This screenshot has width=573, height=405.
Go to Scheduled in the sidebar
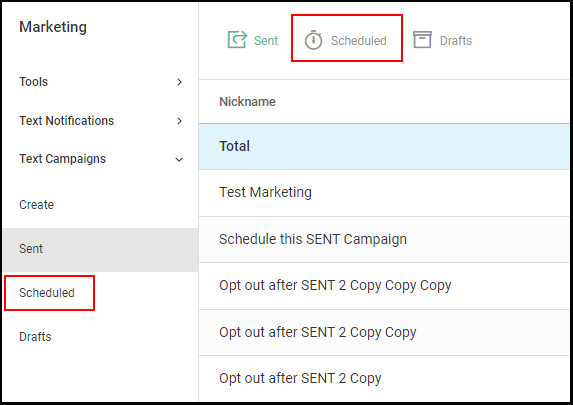tap(47, 293)
